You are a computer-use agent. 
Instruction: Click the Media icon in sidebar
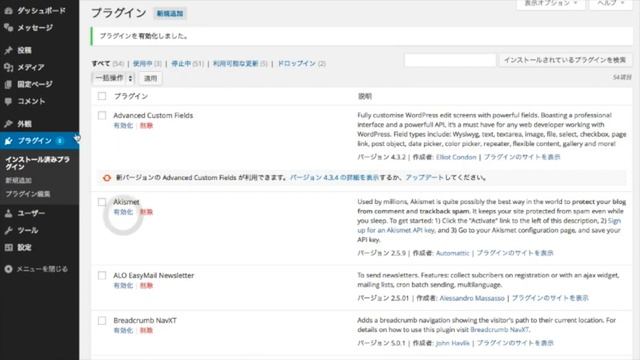(x=8, y=67)
